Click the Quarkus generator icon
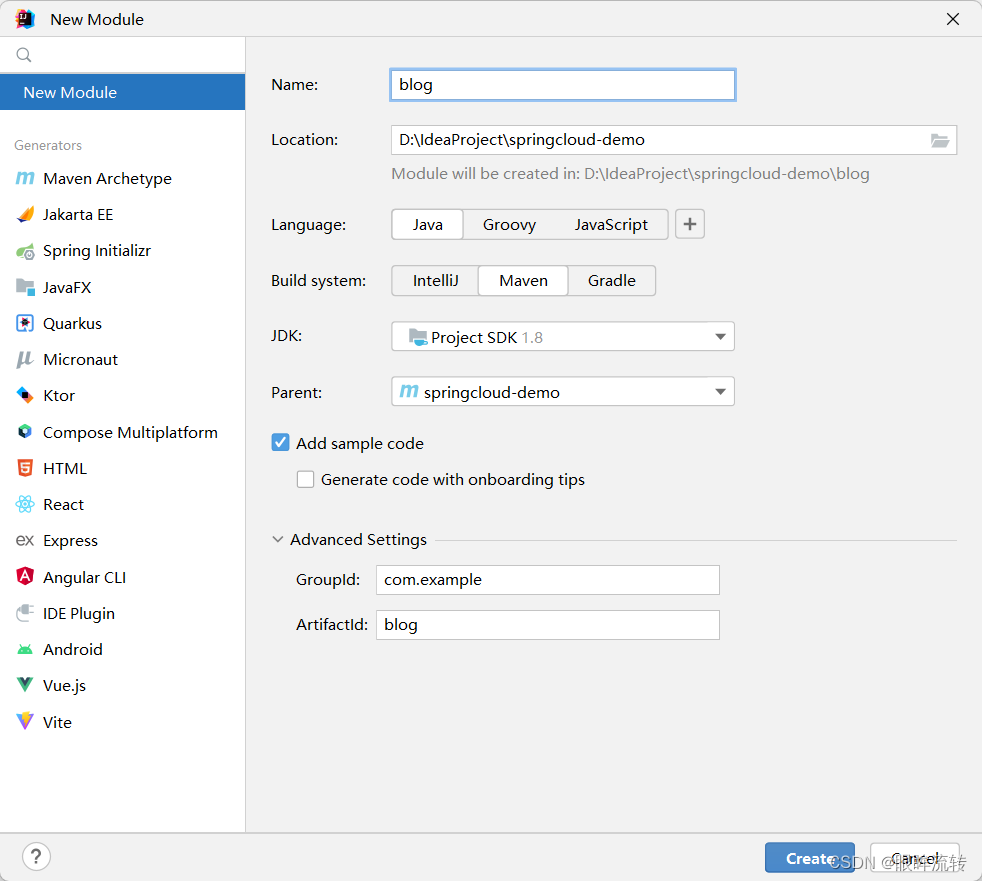 pyautogui.click(x=25, y=324)
